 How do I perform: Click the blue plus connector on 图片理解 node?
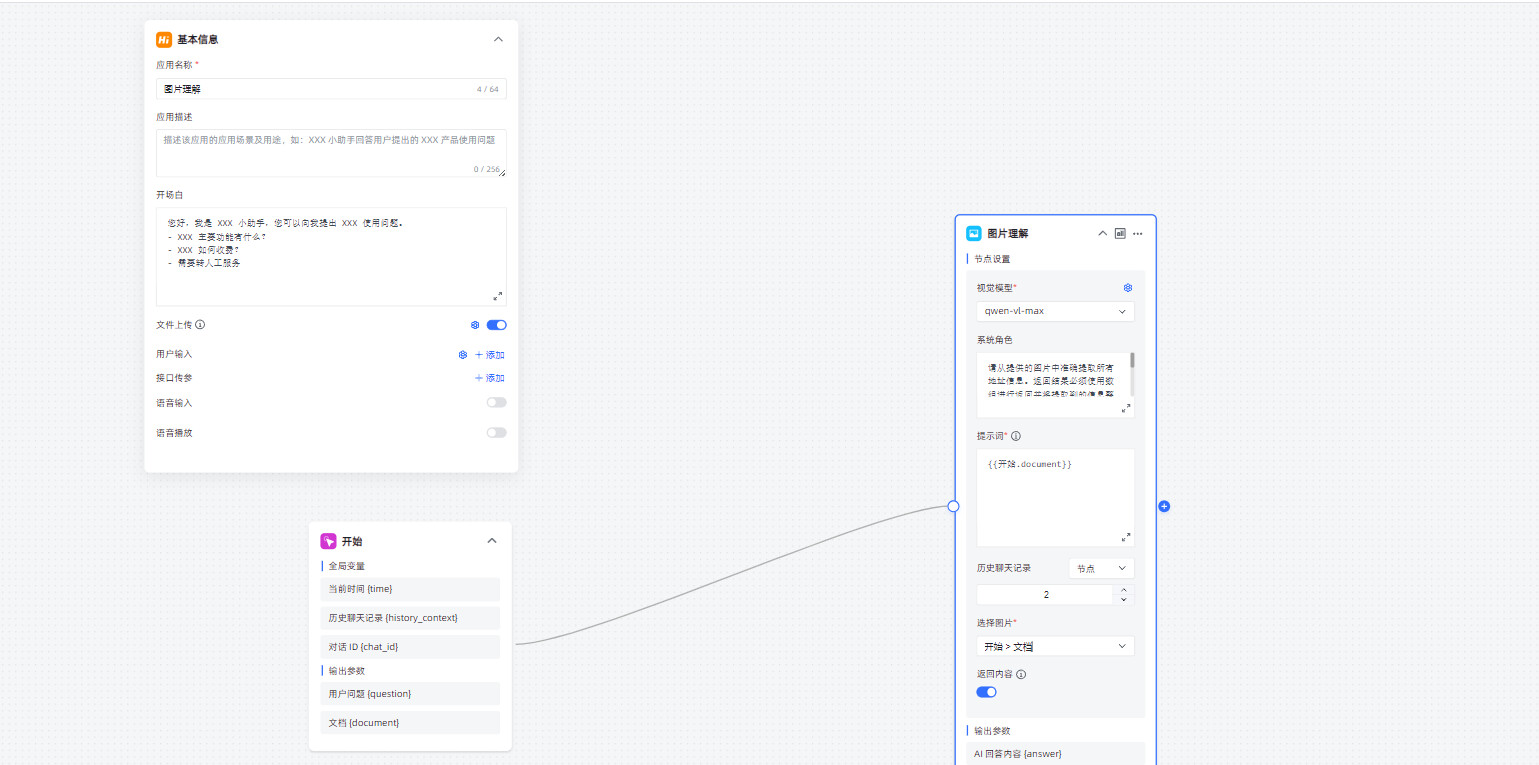point(1164,507)
